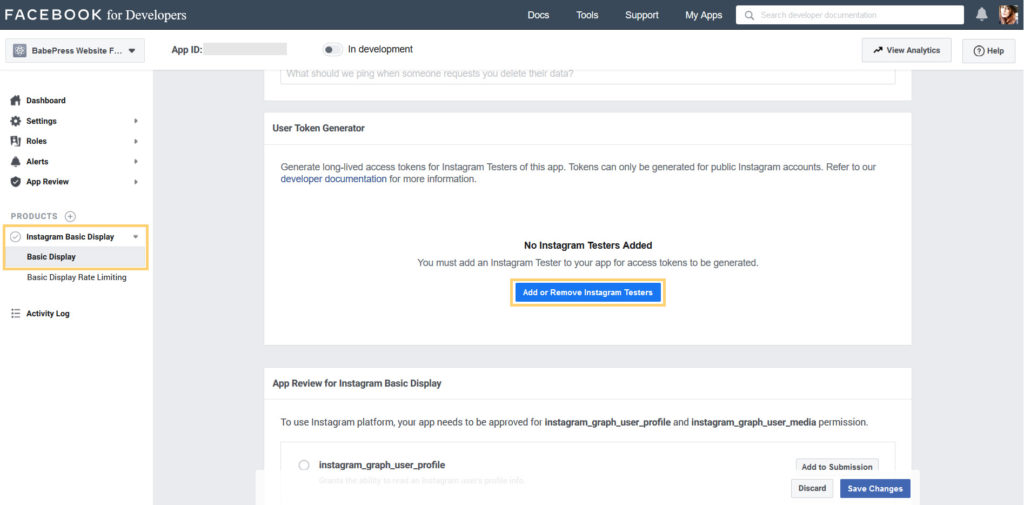This screenshot has height=505, width=1024.
Task: Follow the developer documentation link
Action: [333, 179]
